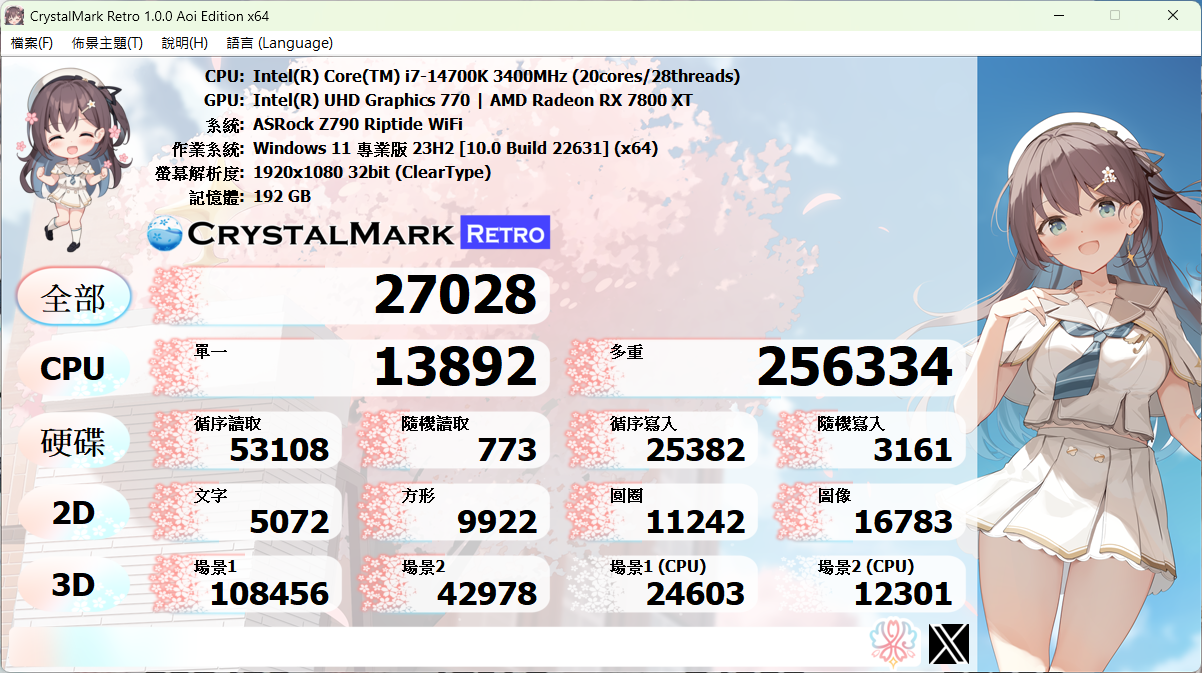
Task: Click the sequential write score 25382
Action: (x=695, y=449)
